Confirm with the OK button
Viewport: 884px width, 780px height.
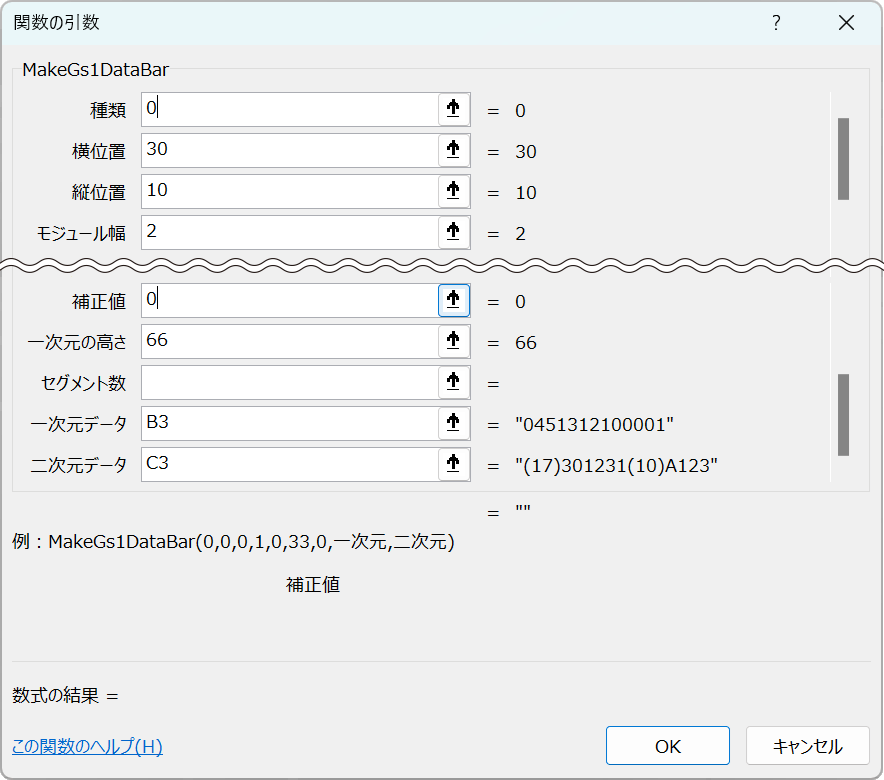668,746
